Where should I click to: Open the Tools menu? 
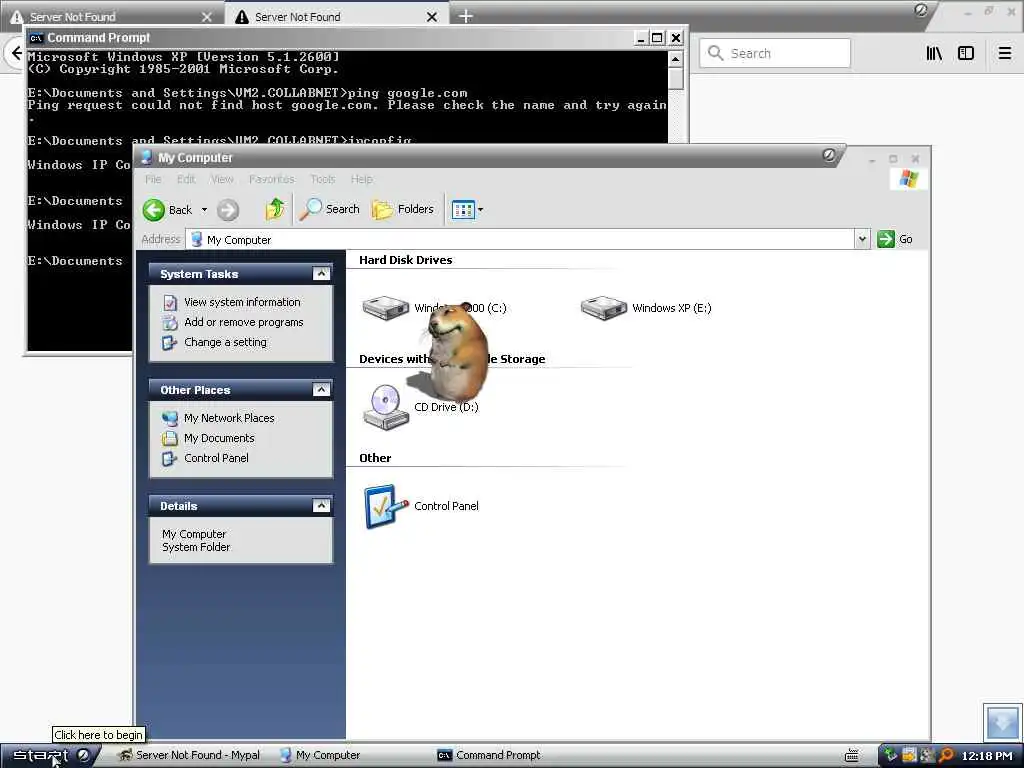pos(323,179)
